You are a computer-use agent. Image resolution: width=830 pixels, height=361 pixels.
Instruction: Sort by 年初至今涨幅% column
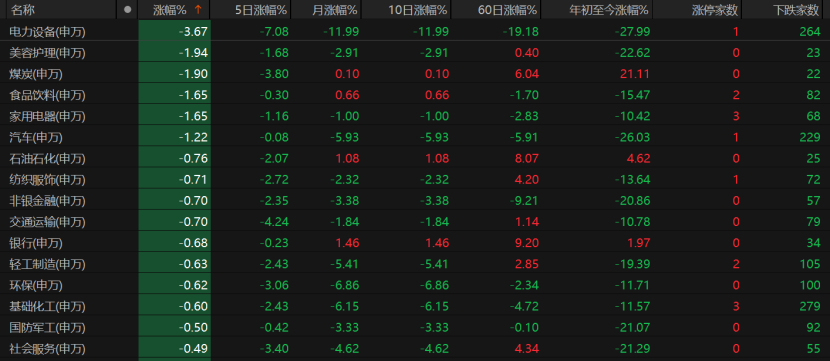tap(609, 10)
